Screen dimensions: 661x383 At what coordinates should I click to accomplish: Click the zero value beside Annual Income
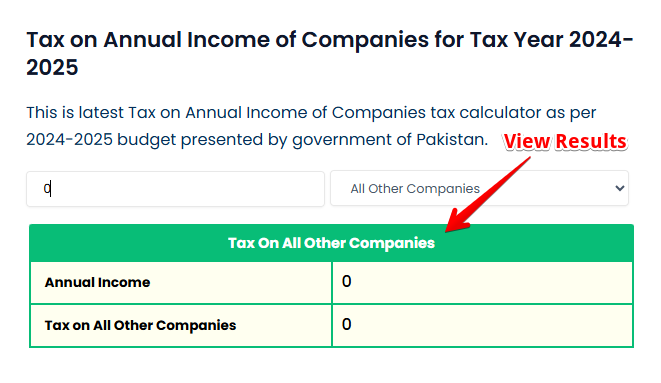347,281
